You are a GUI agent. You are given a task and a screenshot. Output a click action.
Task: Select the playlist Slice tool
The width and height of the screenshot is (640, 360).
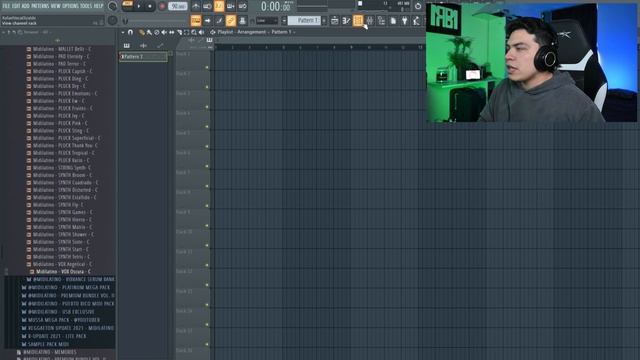click(179, 32)
